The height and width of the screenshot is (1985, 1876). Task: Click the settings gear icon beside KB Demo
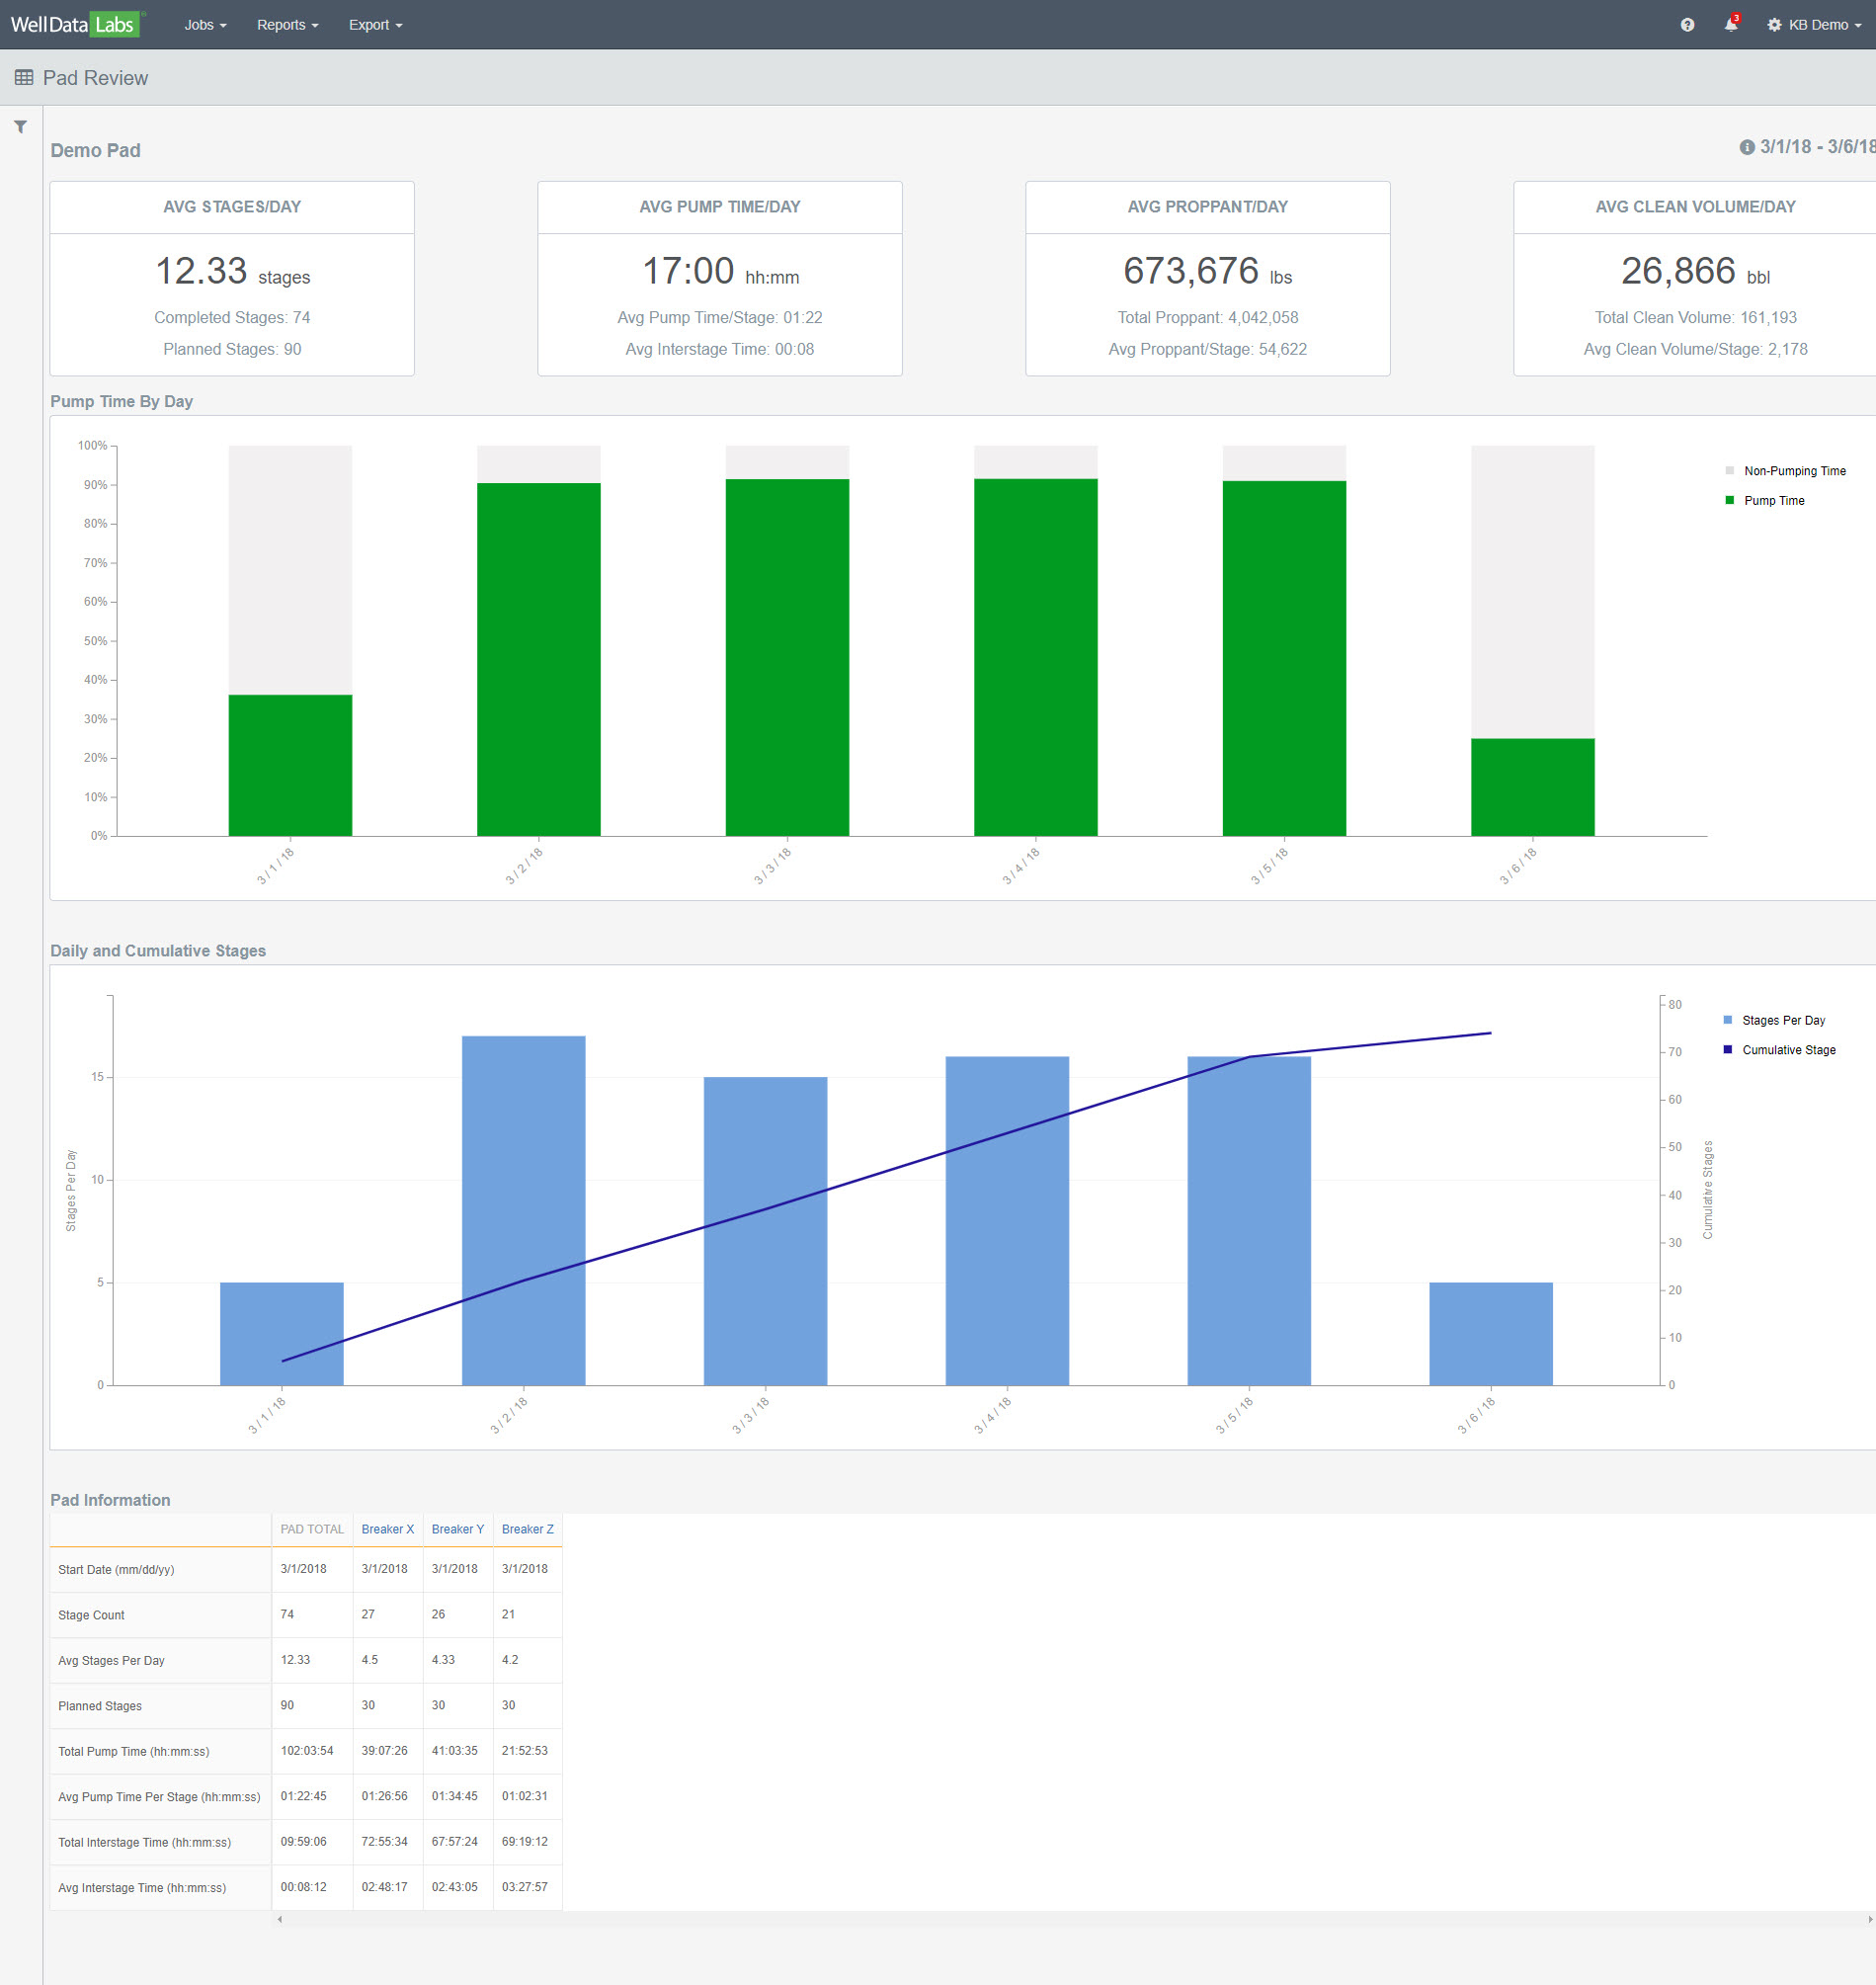coord(1774,25)
